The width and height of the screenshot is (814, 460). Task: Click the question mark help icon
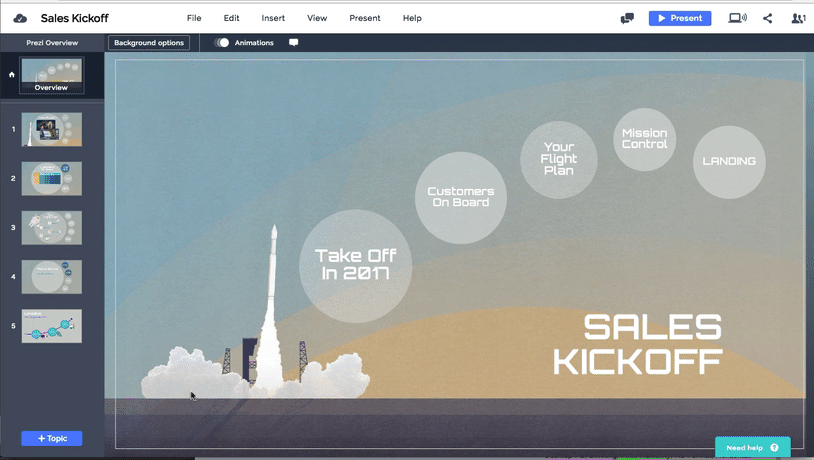[x=775, y=448]
